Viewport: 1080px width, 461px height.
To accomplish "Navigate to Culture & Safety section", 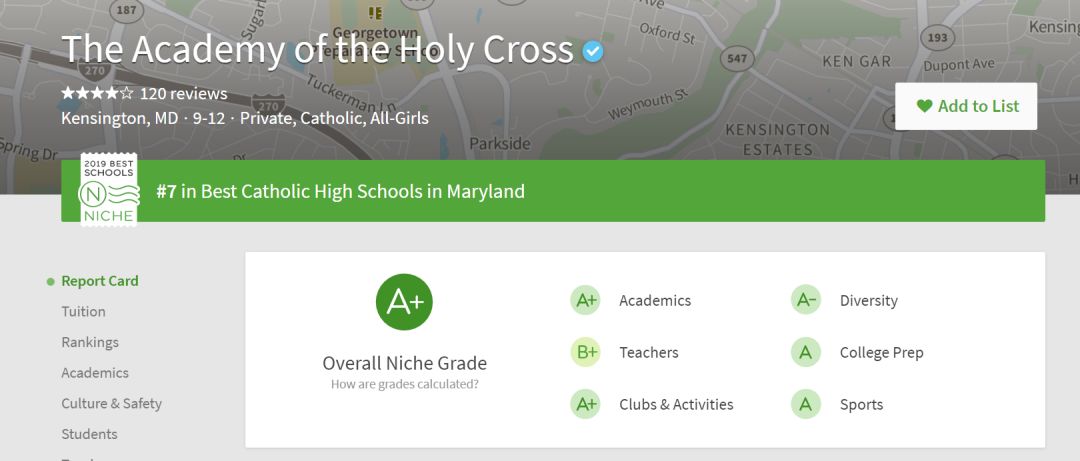I will (x=111, y=403).
